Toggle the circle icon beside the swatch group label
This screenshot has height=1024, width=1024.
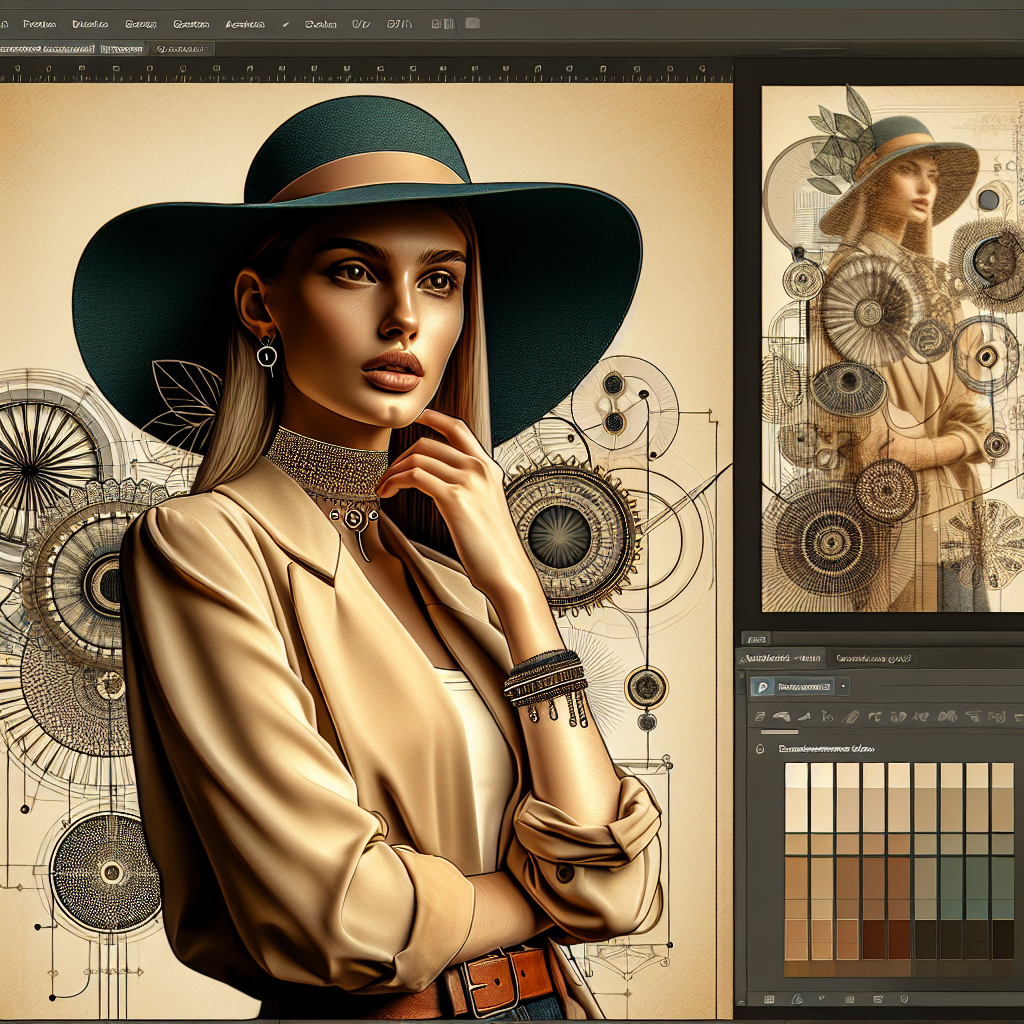760,747
